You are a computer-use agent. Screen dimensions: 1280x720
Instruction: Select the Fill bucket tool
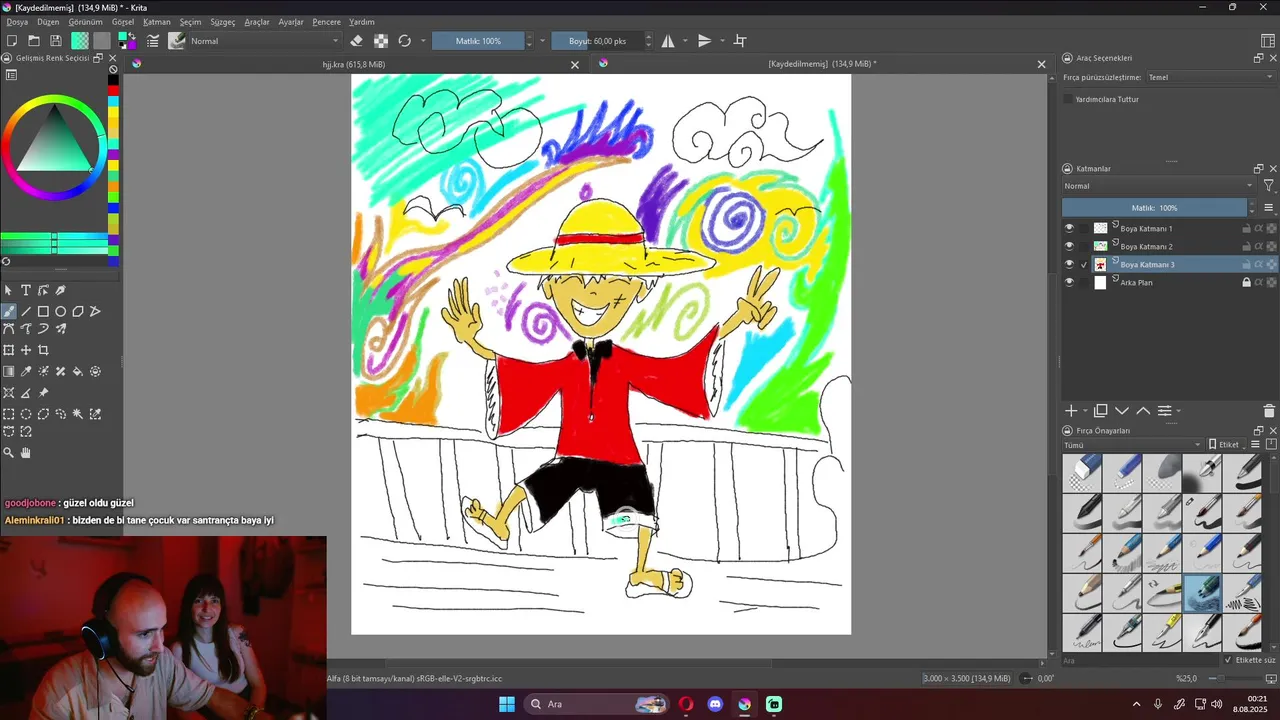pos(77,371)
